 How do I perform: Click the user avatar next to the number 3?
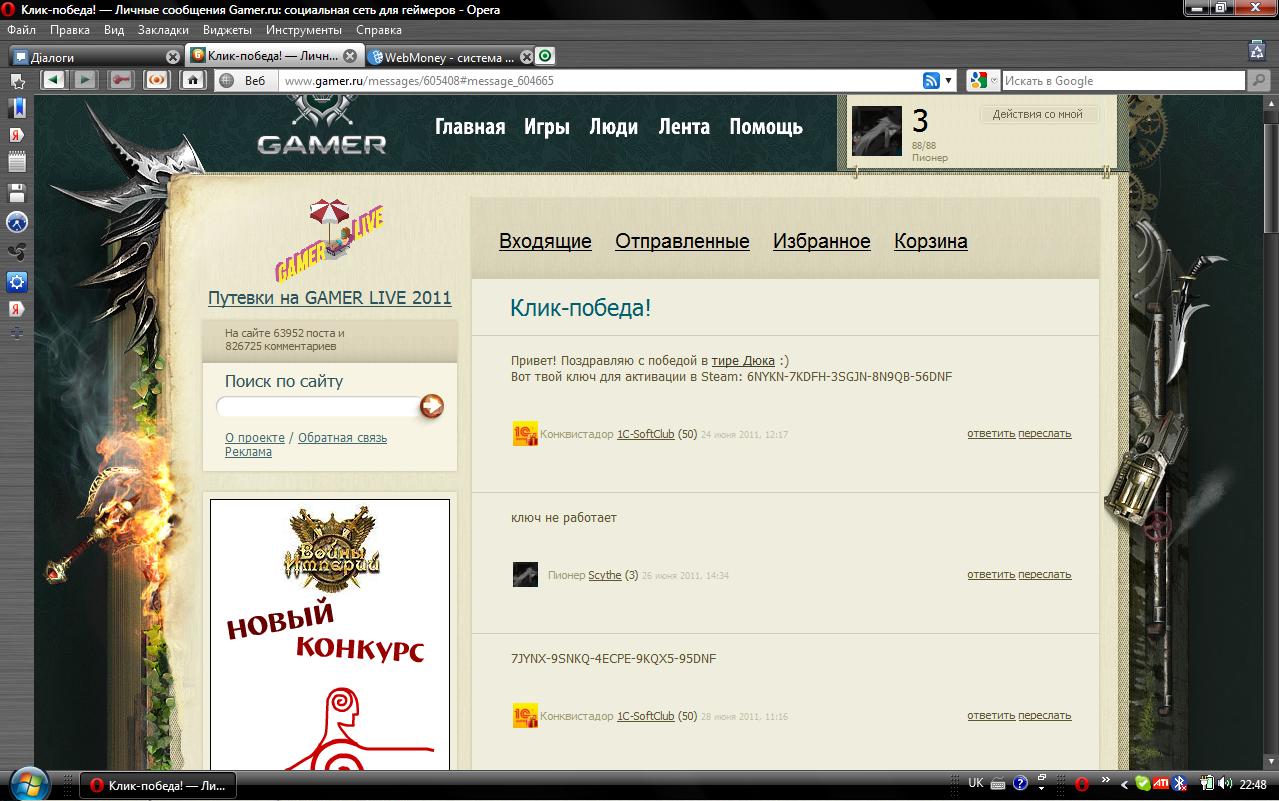(x=877, y=131)
